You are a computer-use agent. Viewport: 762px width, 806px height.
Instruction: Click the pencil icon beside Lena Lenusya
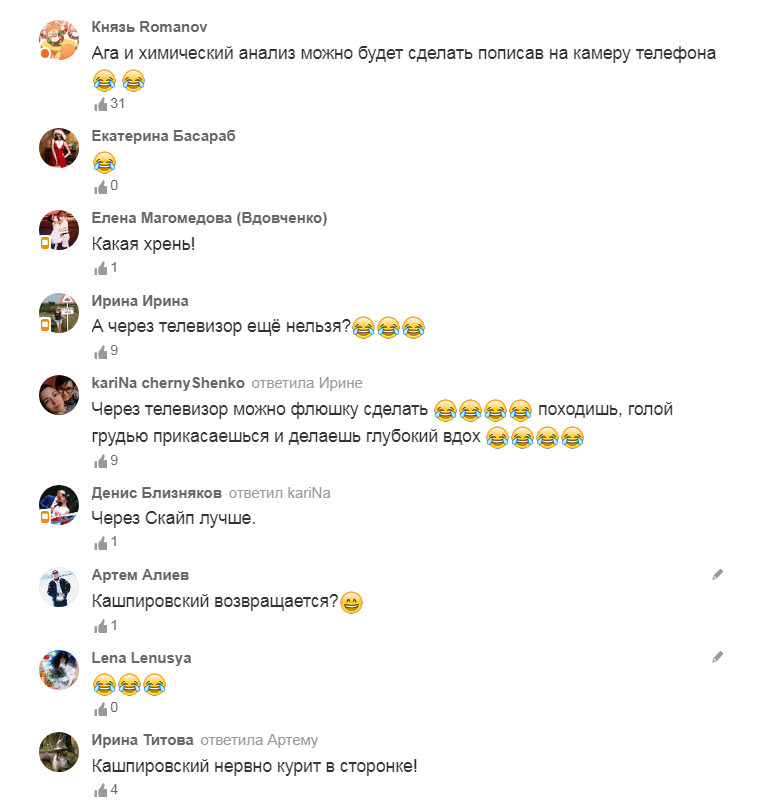pyautogui.click(x=717, y=657)
